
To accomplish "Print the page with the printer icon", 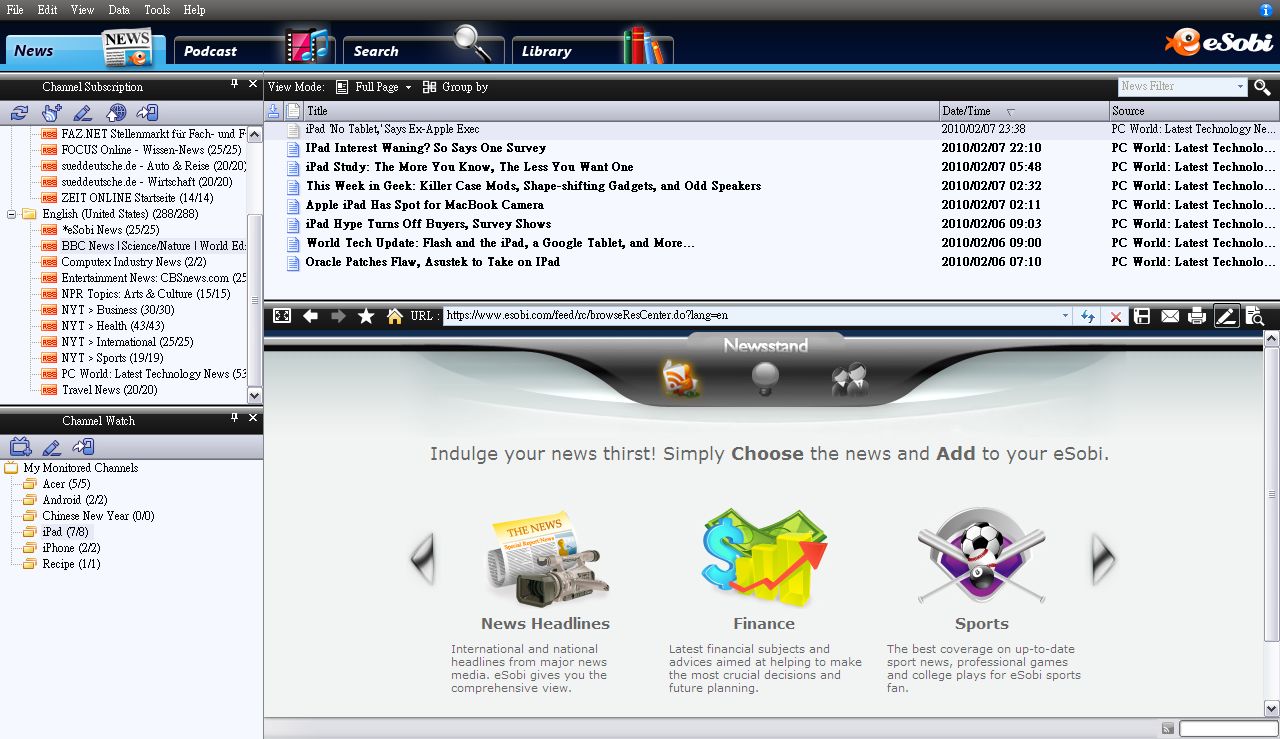I will pyautogui.click(x=1197, y=316).
